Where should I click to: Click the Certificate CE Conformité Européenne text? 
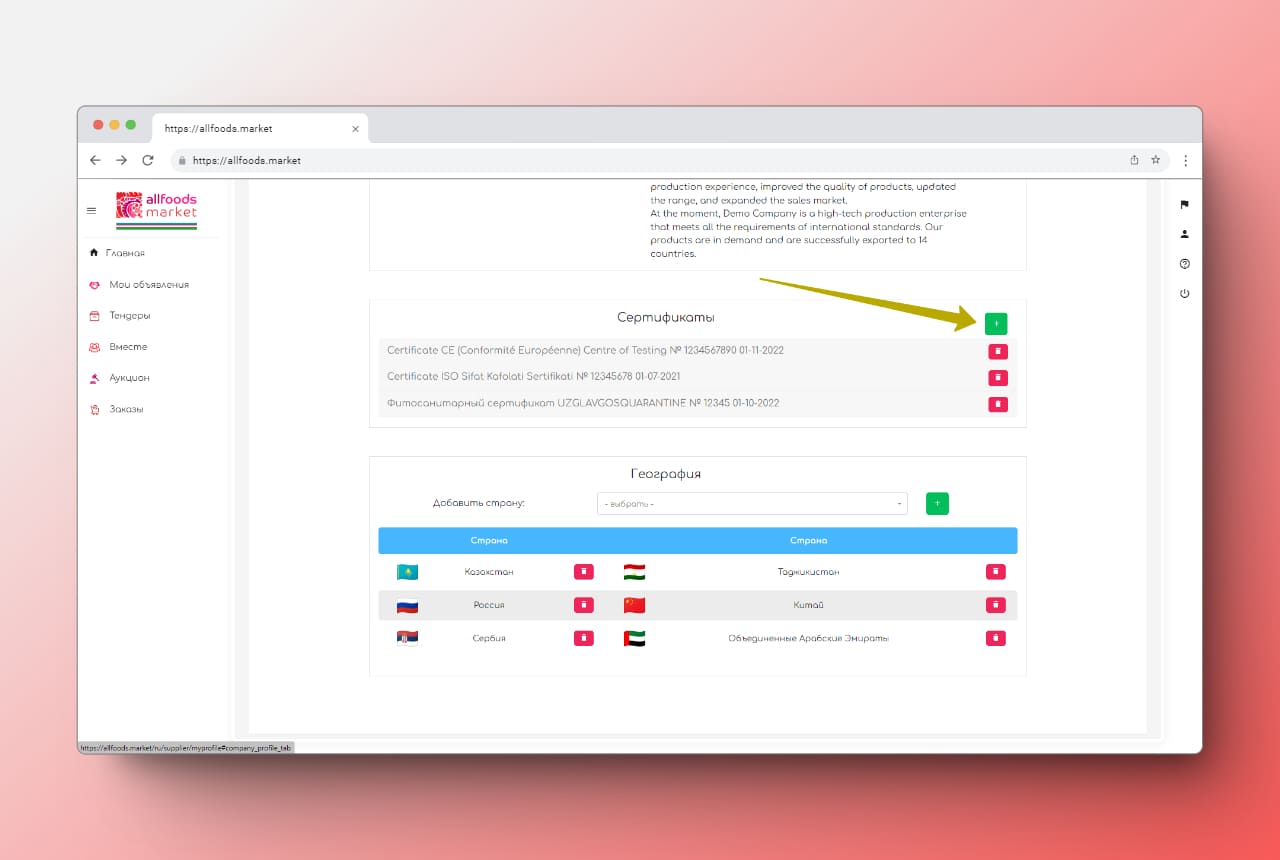(x=585, y=351)
